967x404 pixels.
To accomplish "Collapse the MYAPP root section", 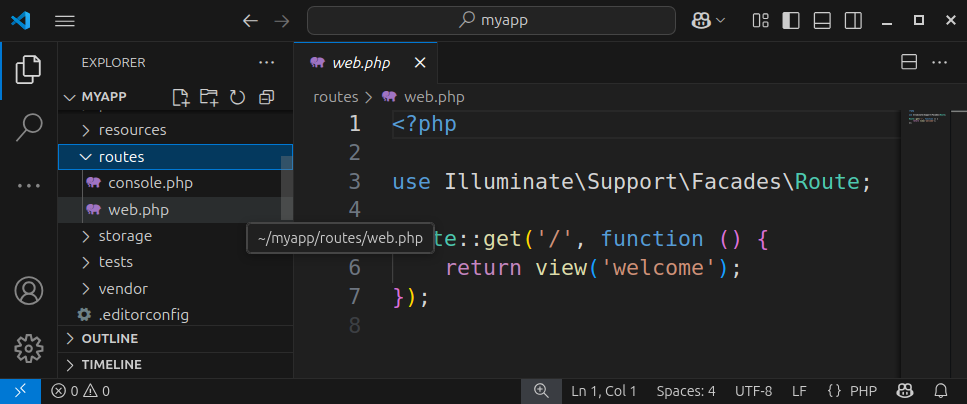I will (70, 97).
